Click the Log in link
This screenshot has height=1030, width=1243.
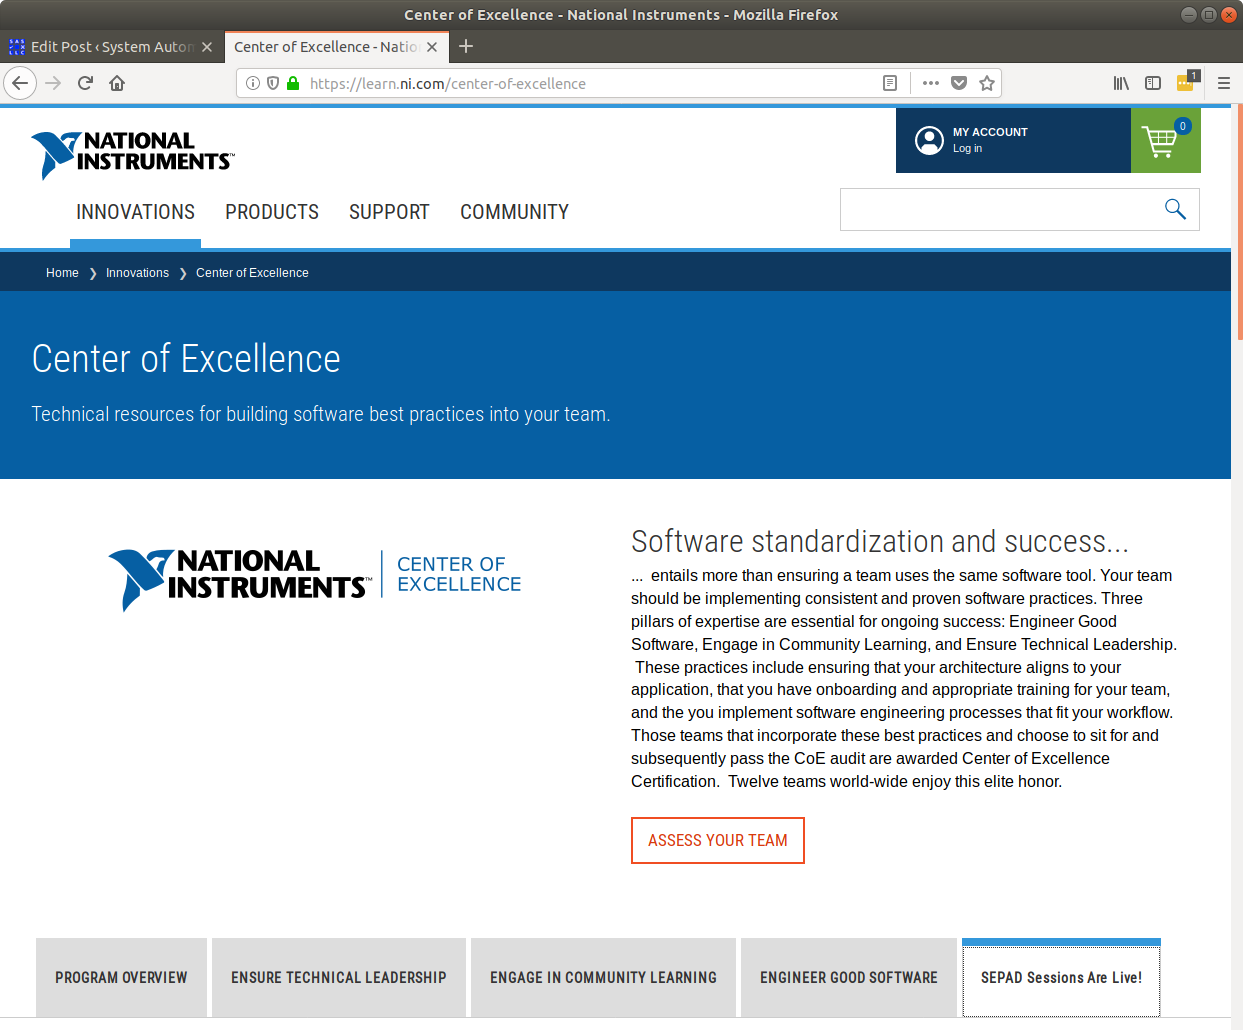click(967, 149)
